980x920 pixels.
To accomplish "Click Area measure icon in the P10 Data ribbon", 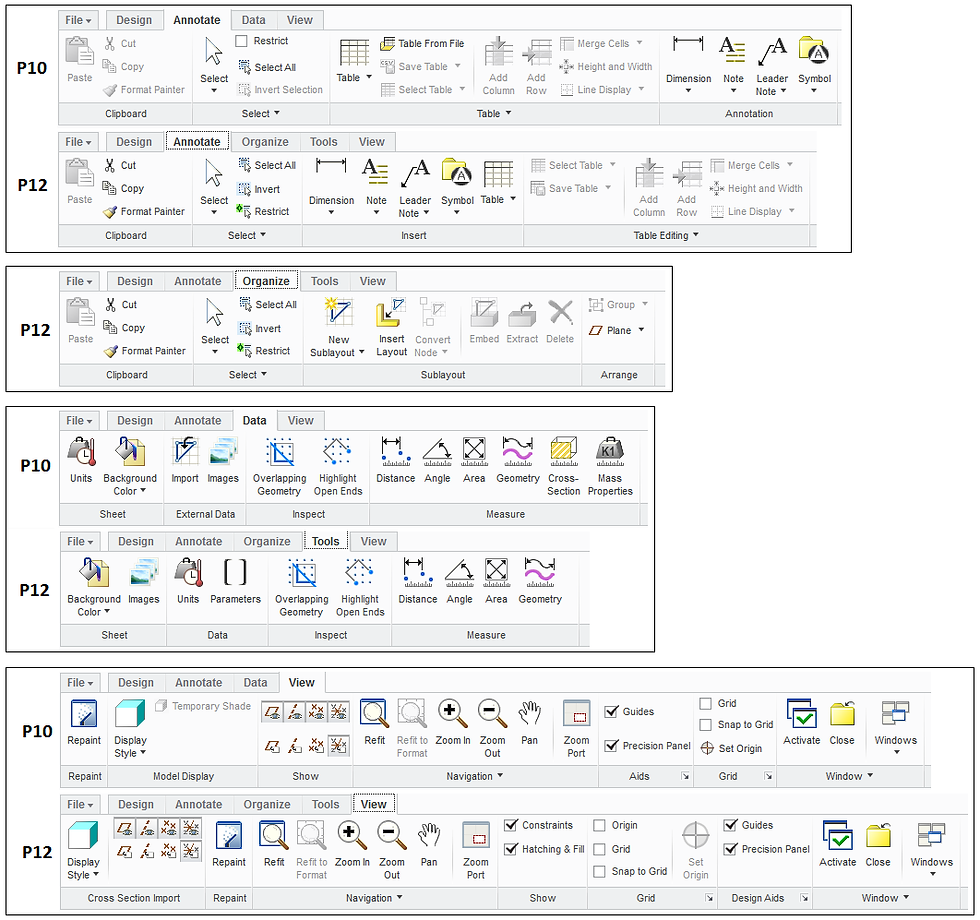I will (x=474, y=451).
